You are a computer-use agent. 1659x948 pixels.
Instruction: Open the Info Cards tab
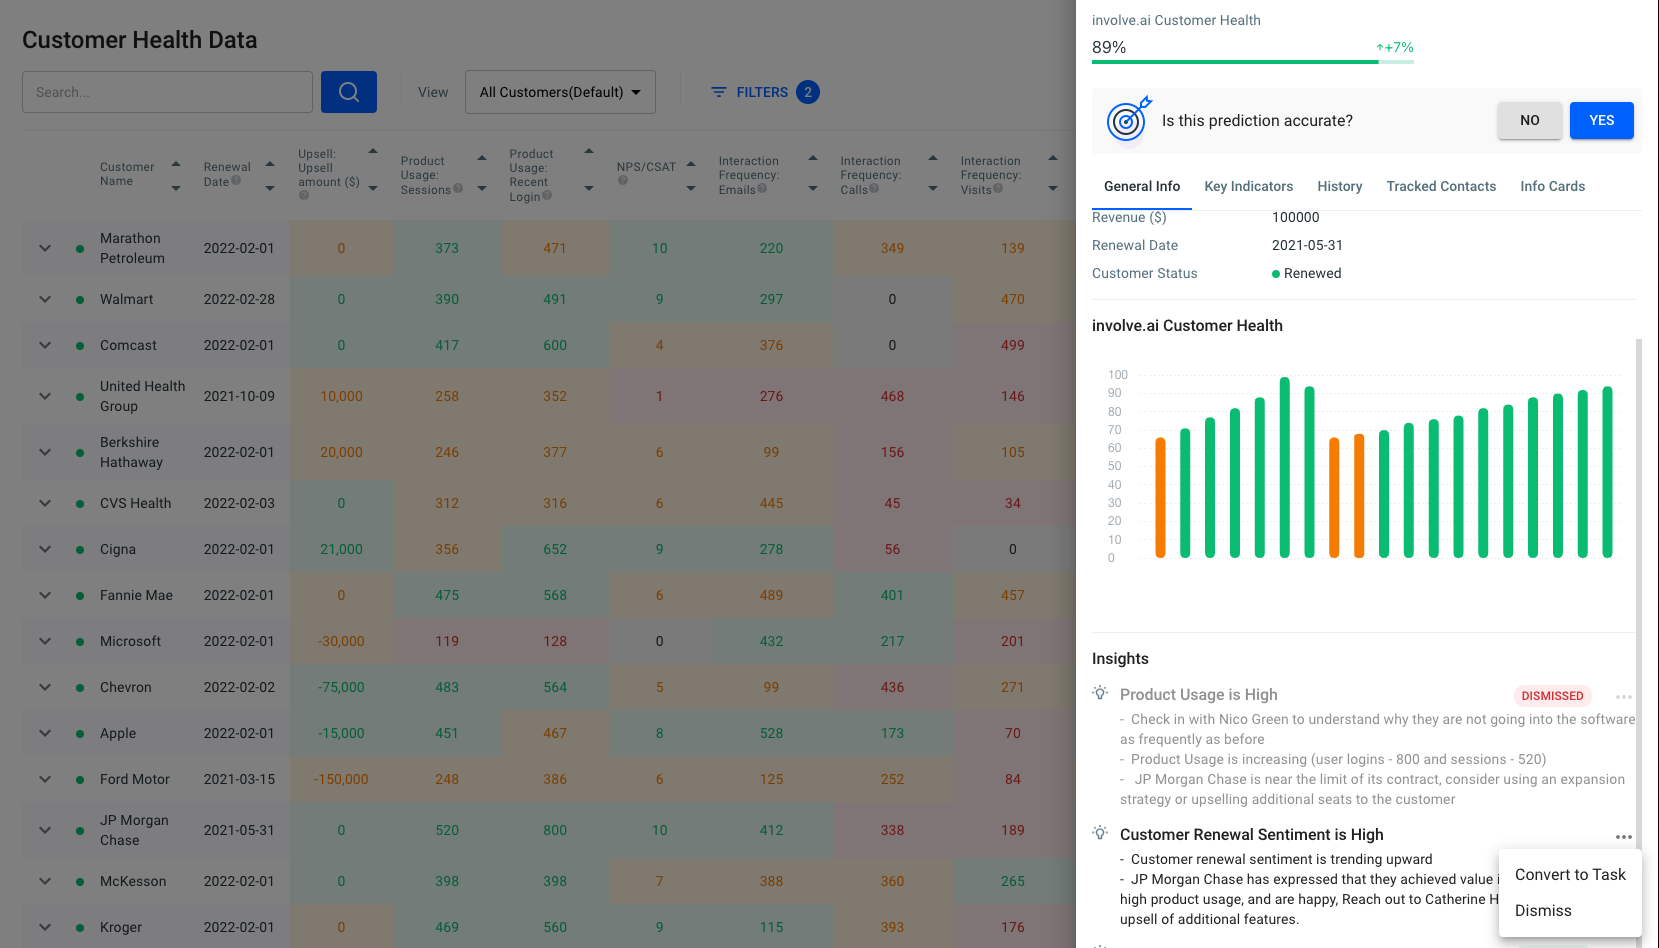tap(1552, 186)
